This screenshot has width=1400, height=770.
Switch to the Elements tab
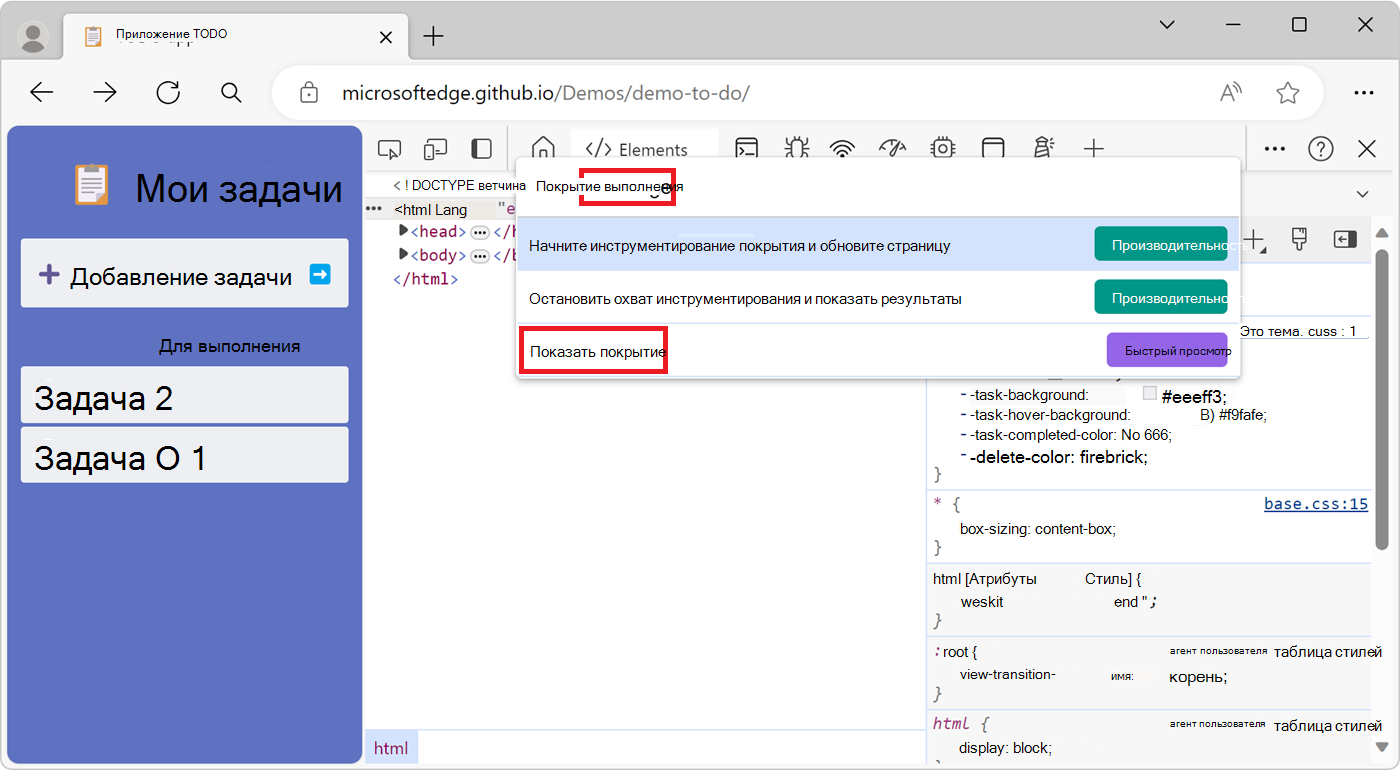(644, 149)
